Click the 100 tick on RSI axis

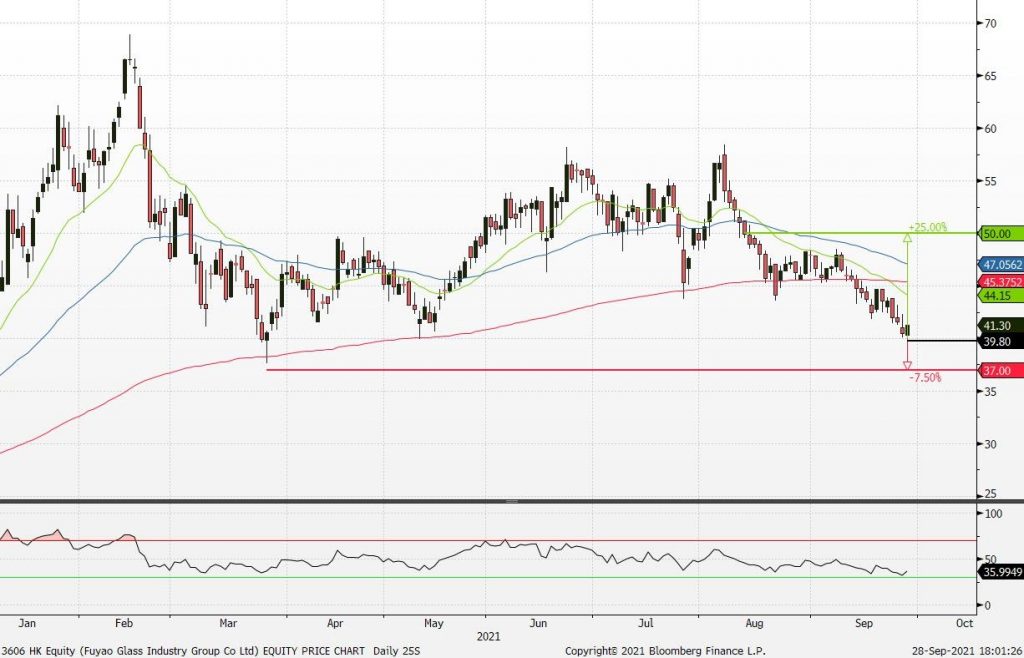click(993, 514)
